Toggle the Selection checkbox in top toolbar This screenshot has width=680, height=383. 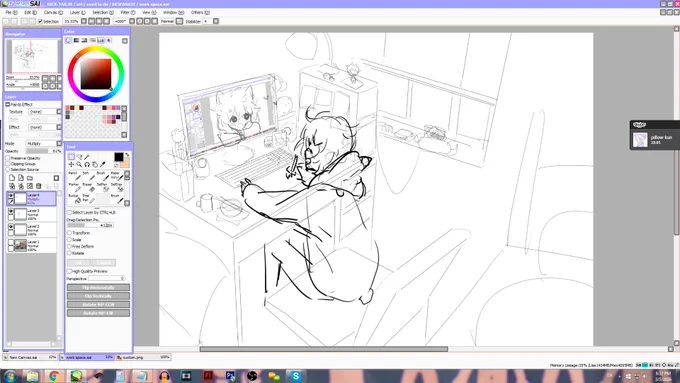40,21
